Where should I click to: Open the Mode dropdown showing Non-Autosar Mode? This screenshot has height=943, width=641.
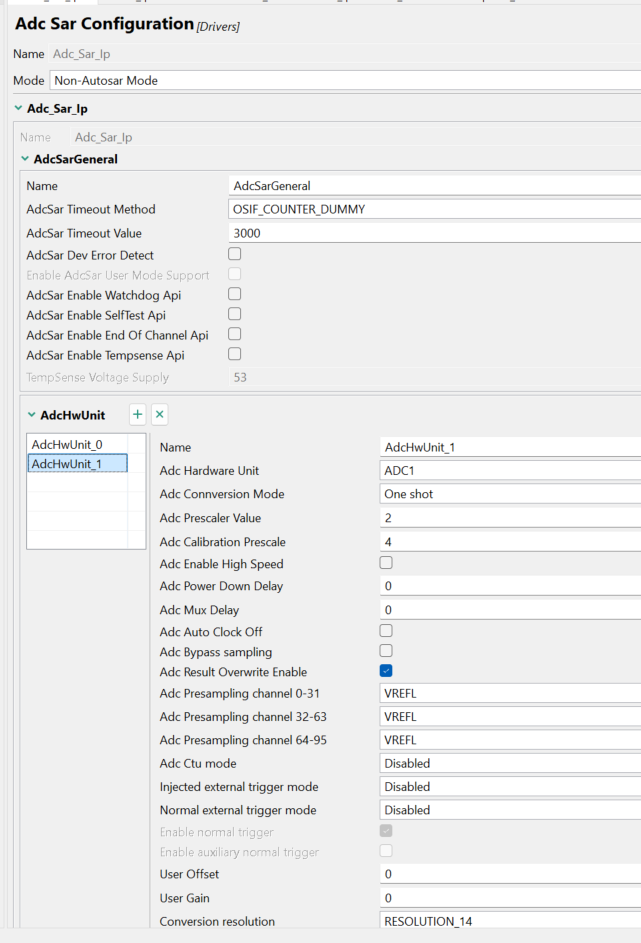340,80
